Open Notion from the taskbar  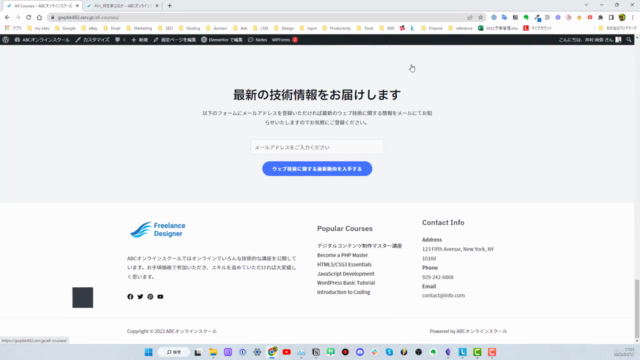click(x=316, y=352)
